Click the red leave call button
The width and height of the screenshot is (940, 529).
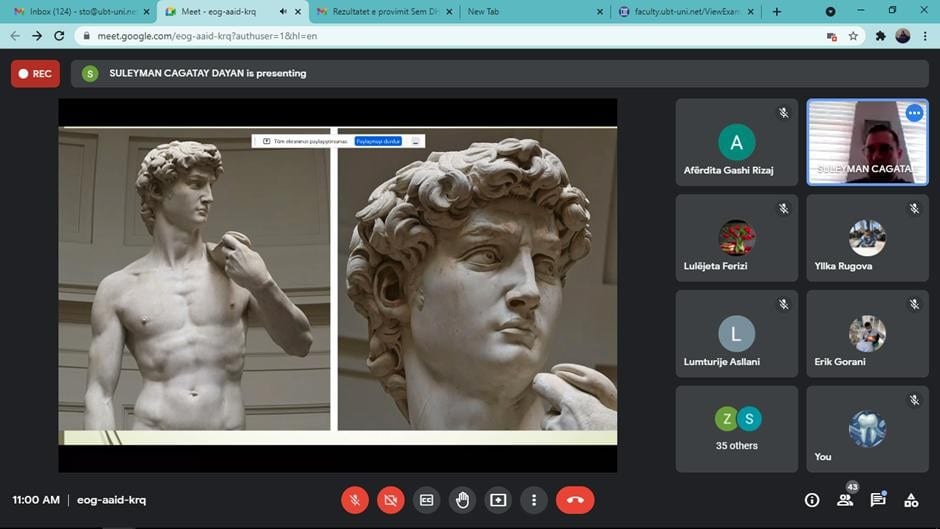(575, 500)
